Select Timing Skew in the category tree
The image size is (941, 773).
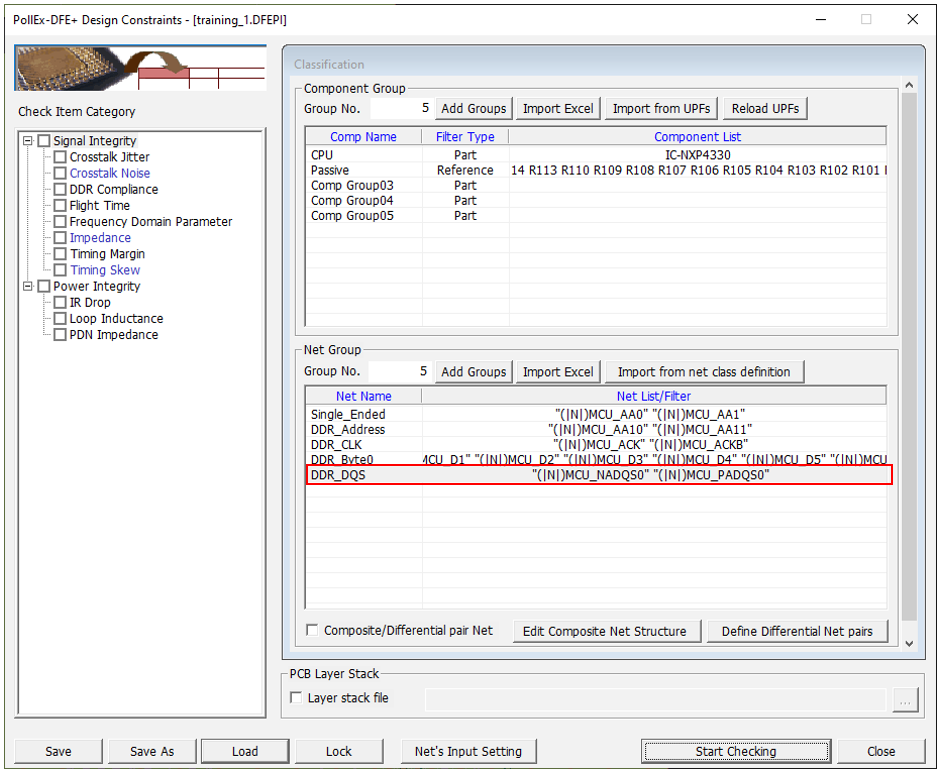(x=104, y=270)
